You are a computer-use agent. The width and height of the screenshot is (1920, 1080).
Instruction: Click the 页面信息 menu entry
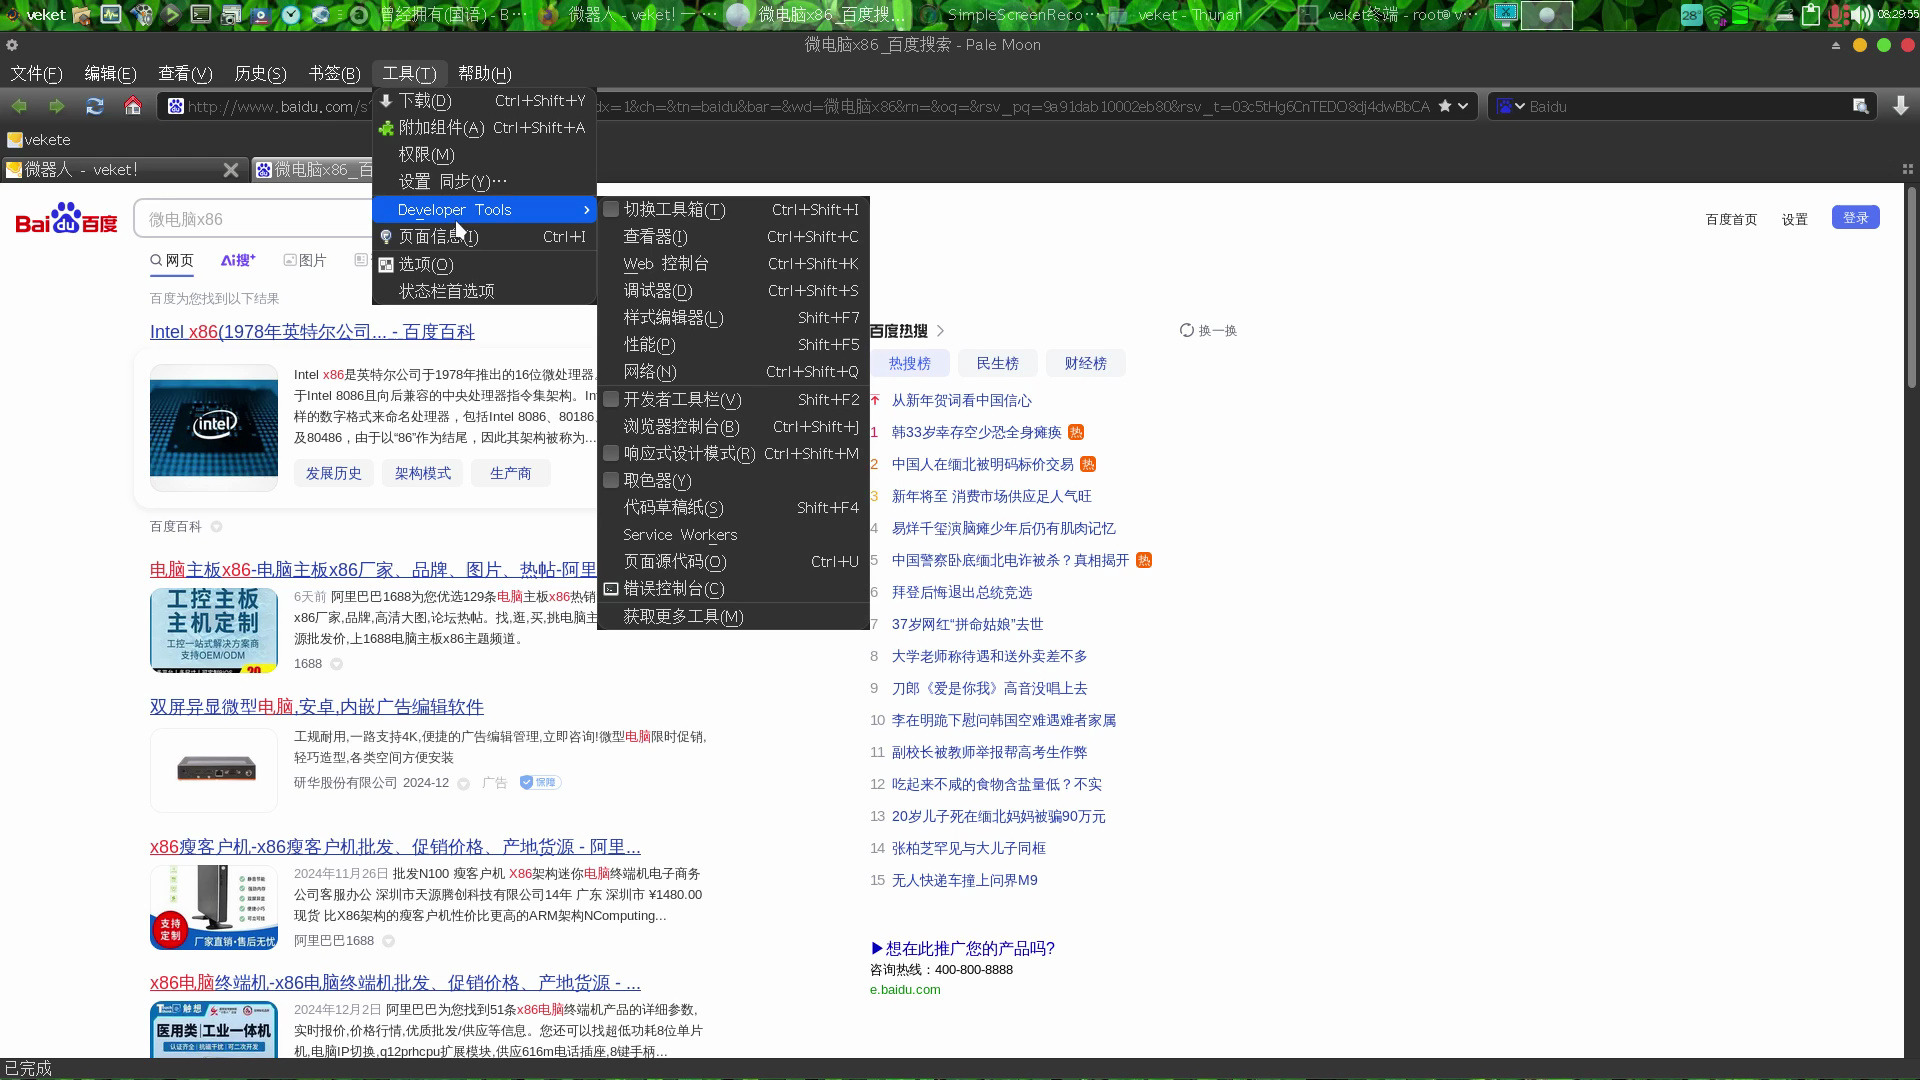484,237
